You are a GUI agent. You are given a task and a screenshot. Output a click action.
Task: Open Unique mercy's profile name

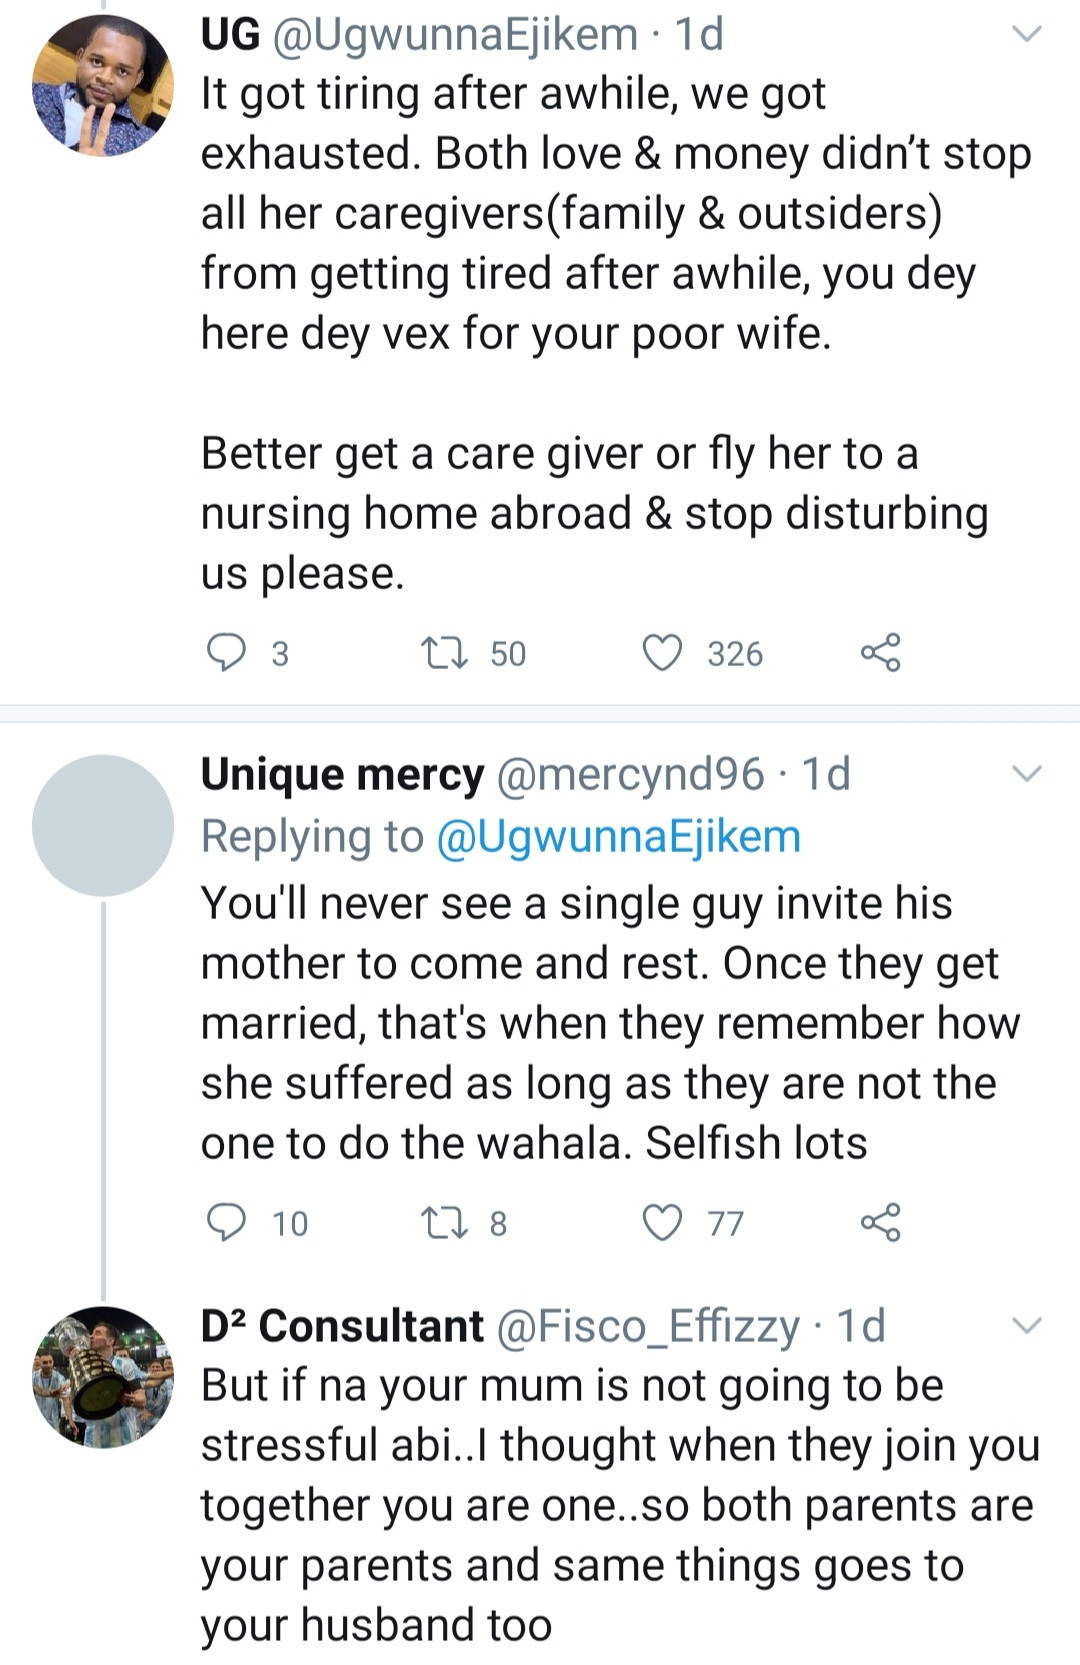tap(342, 775)
